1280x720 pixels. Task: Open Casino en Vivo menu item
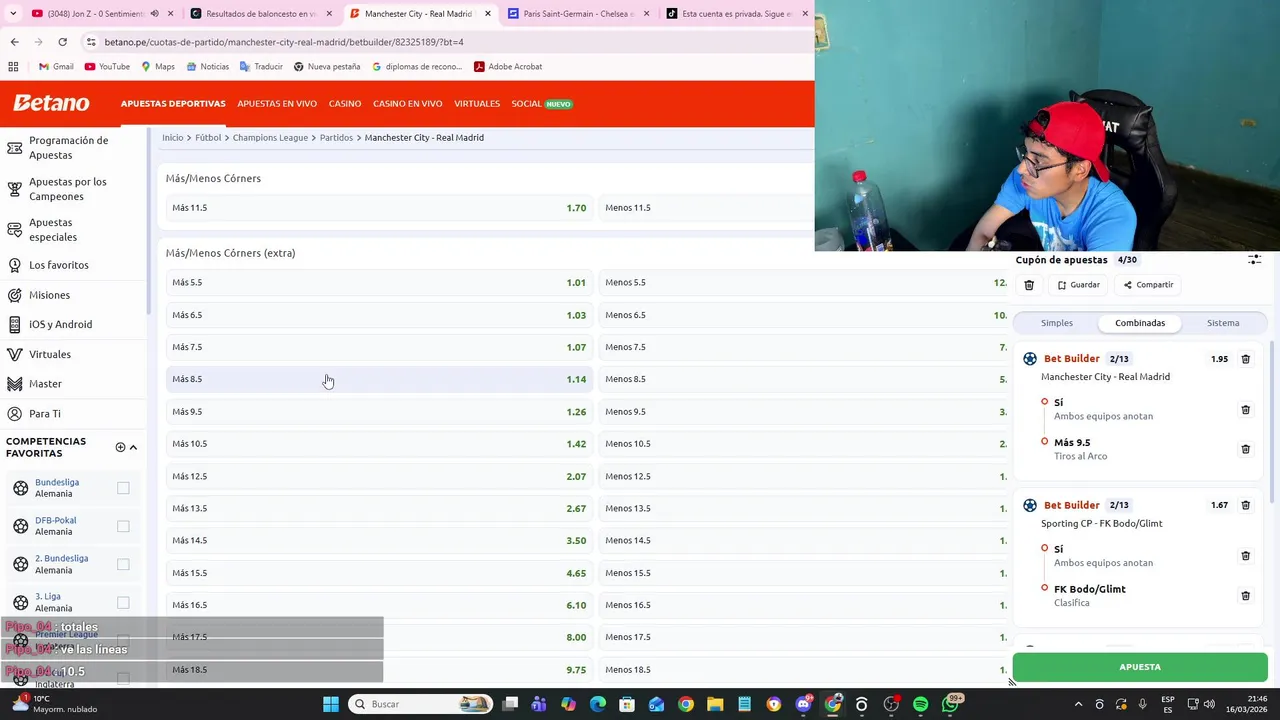[407, 104]
